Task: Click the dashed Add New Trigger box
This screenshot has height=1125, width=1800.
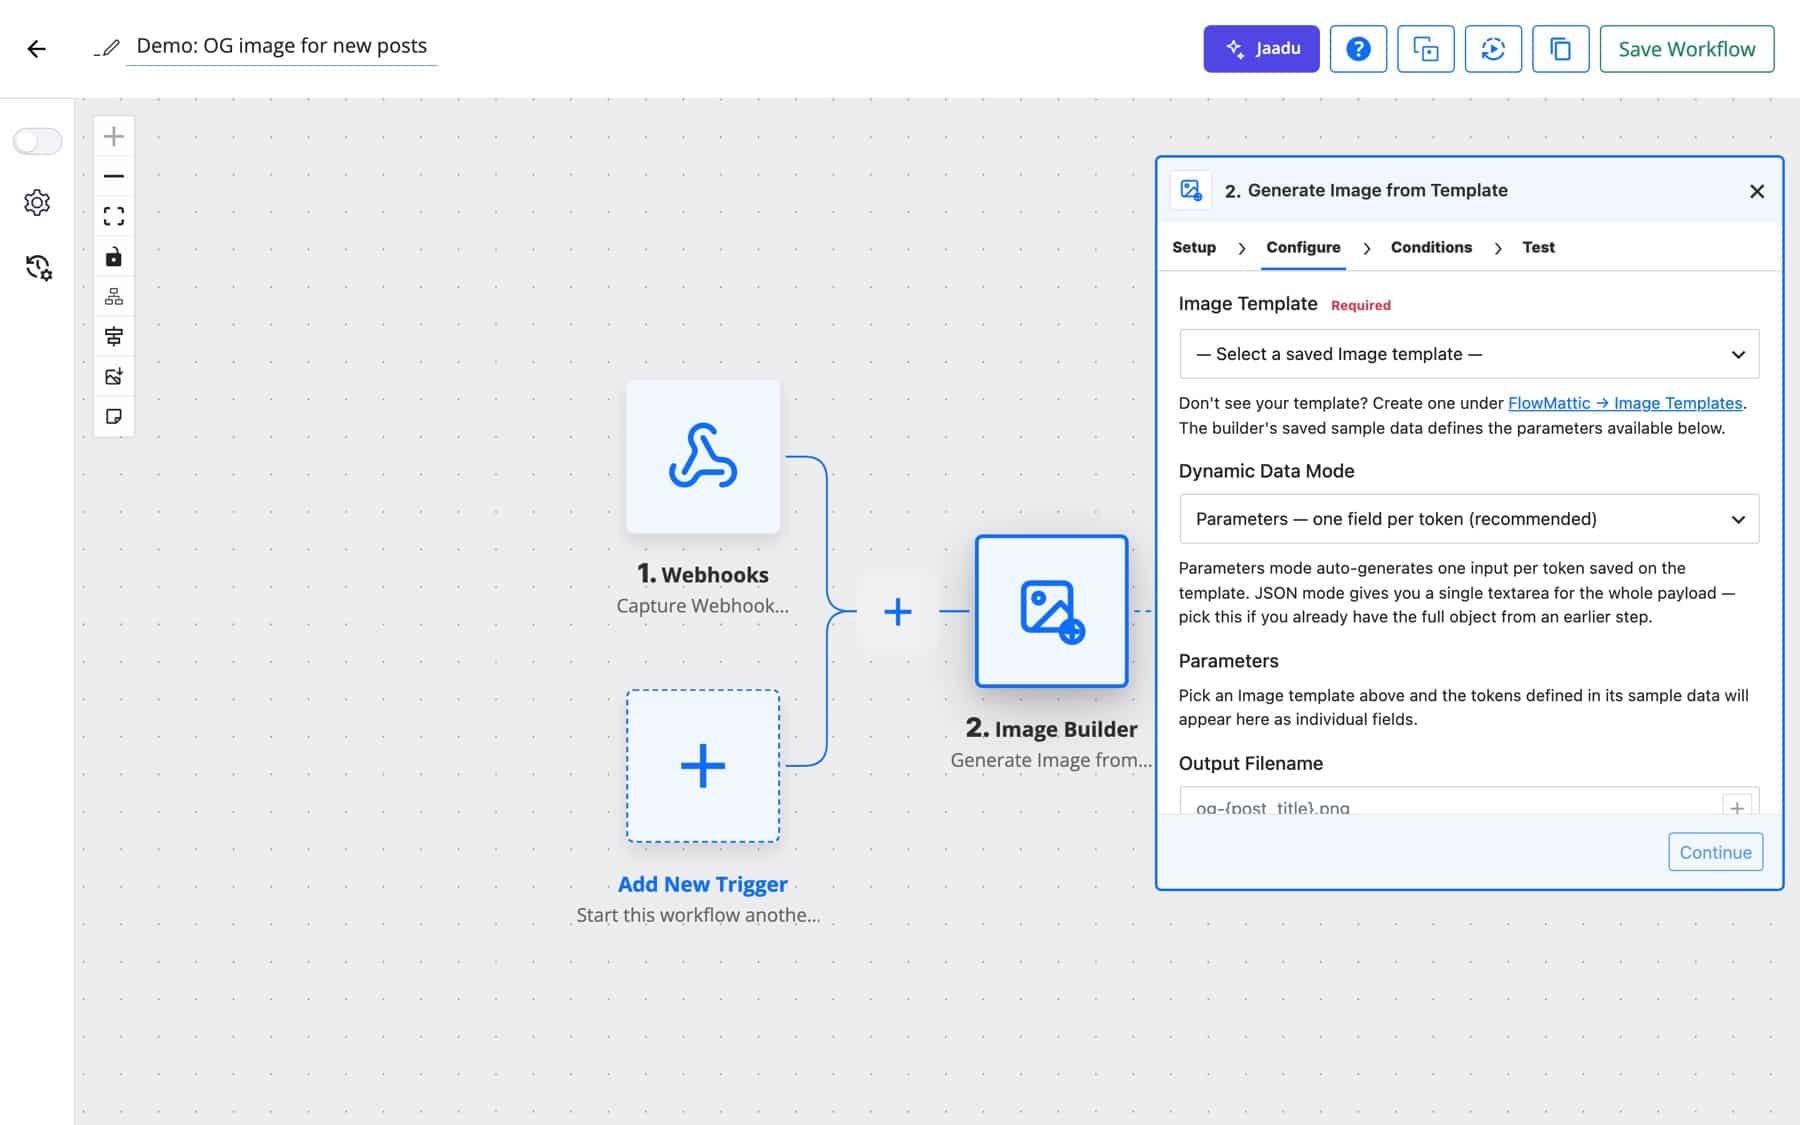Action: [x=703, y=766]
